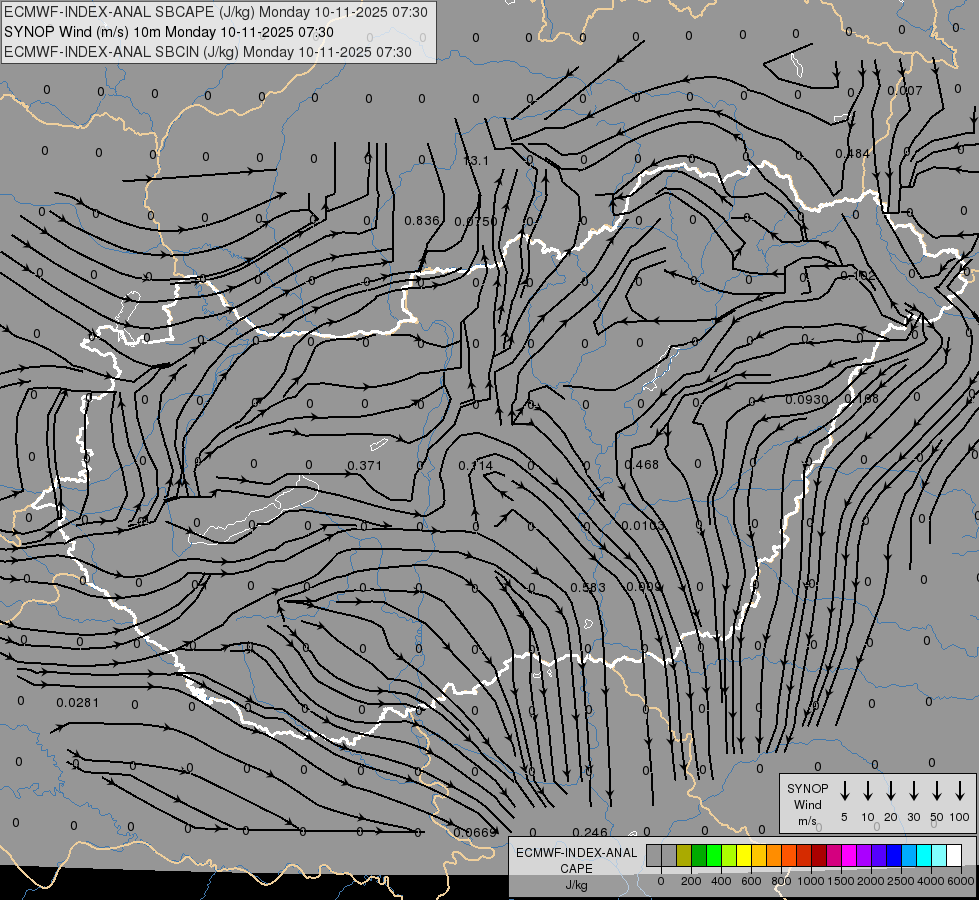
Task: Click the 0.168 value on map
Action: [x=862, y=398]
